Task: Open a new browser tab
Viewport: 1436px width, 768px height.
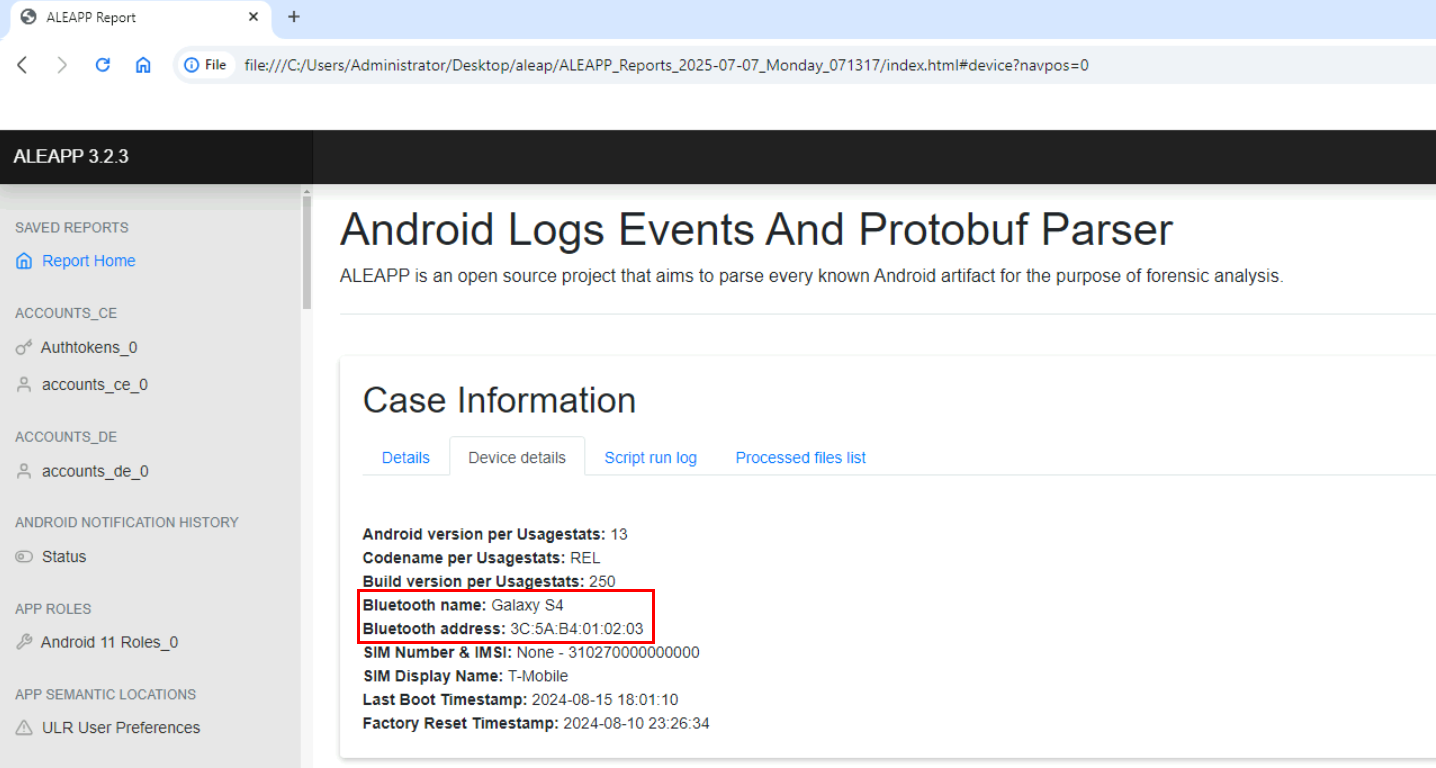Action: tap(294, 17)
